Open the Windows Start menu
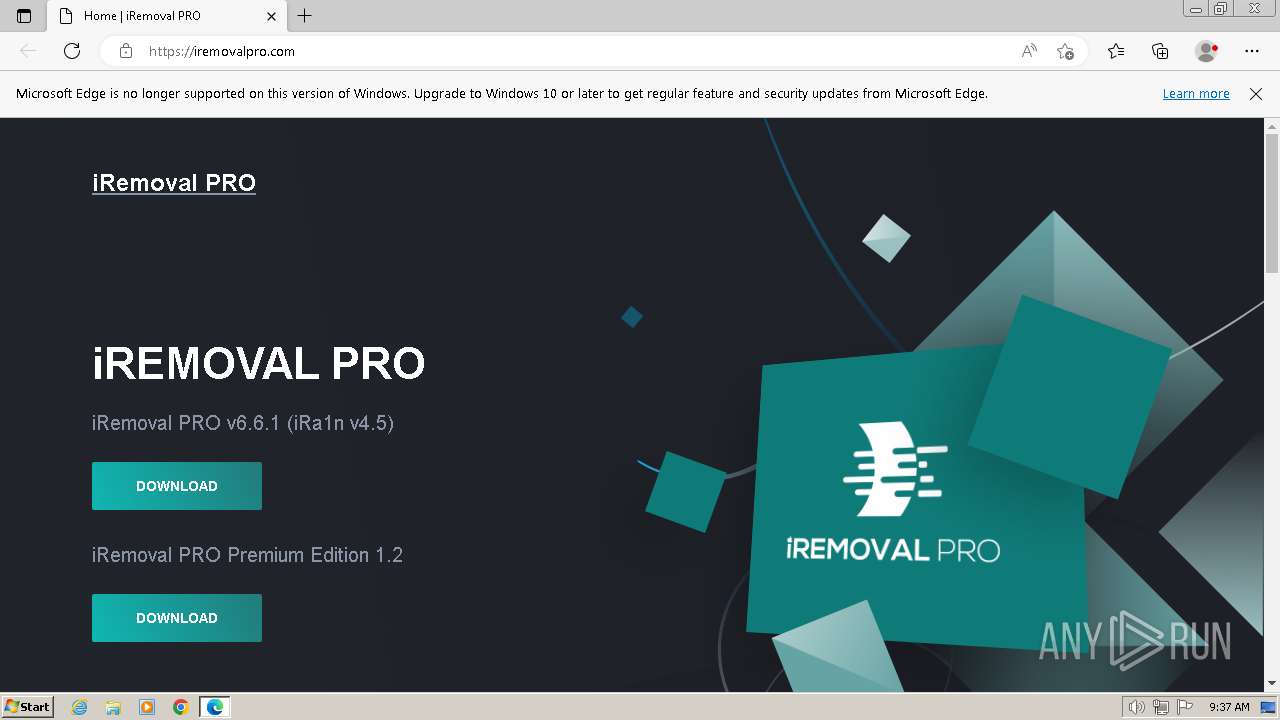Image resolution: width=1280 pixels, height=720 pixels. coord(28,706)
